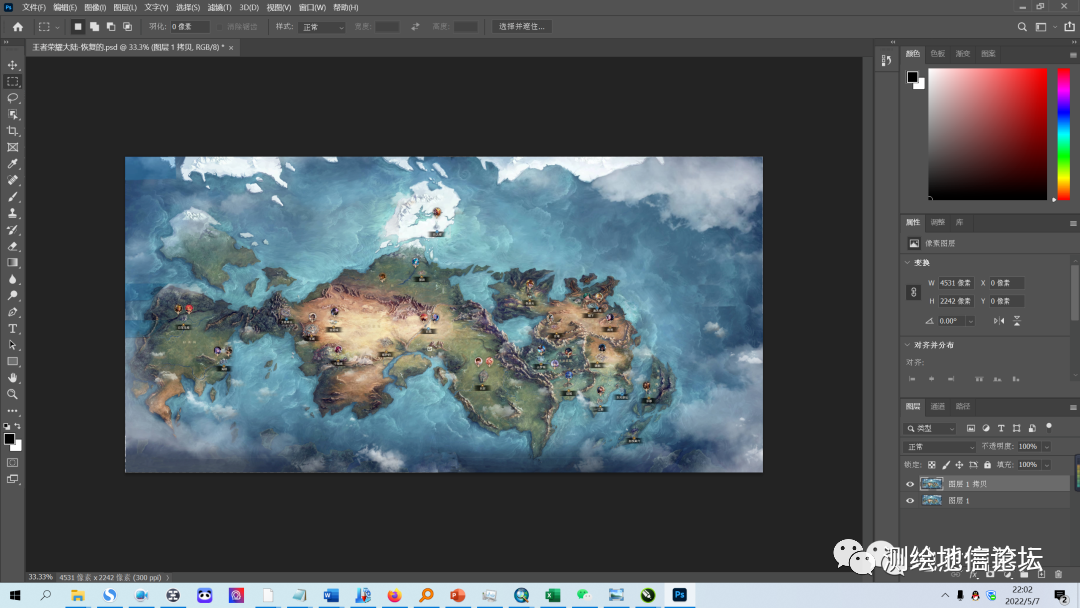Click the width W input field
Image resolution: width=1080 pixels, height=608 pixels.
tap(955, 283)
